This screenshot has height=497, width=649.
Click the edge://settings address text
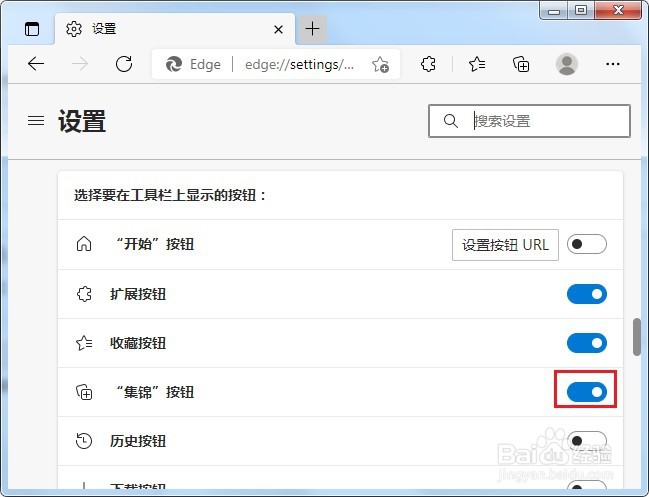[299, 65]
